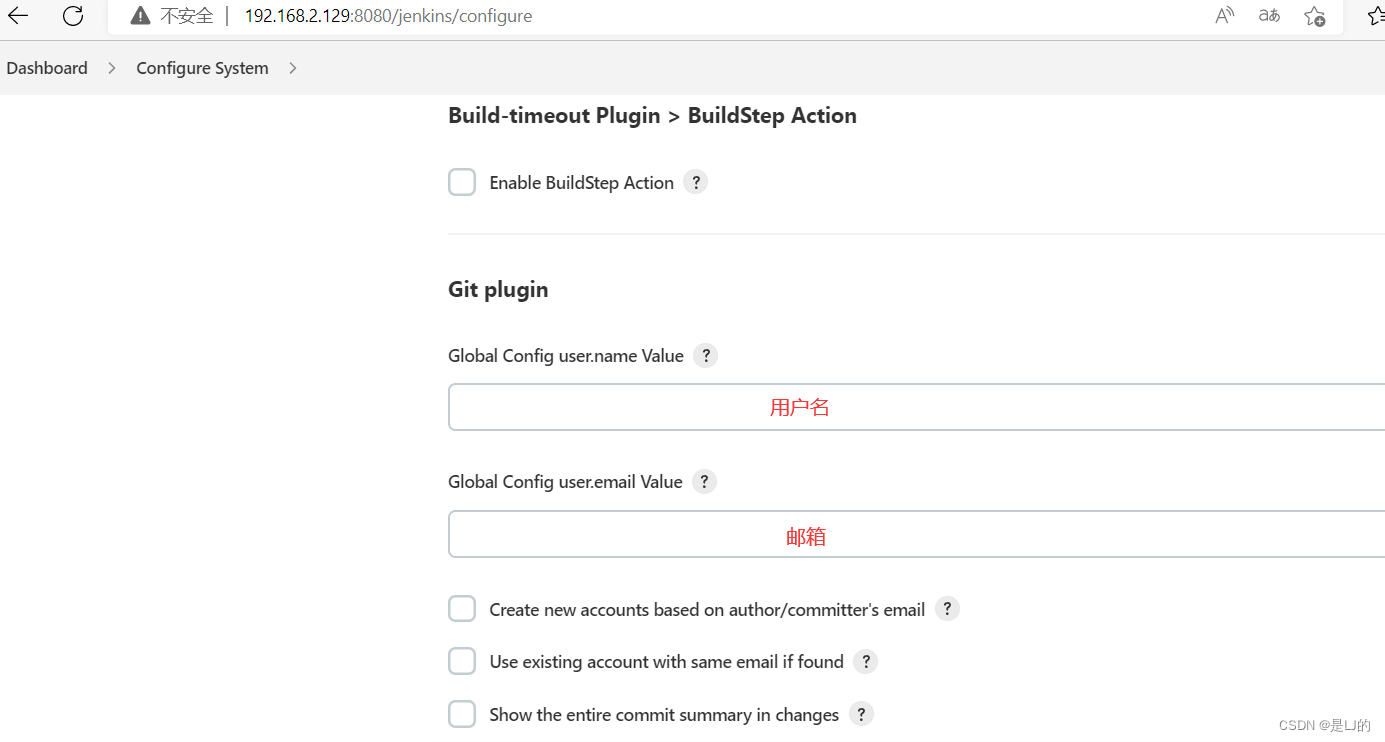Screen dimensions: 1385x742
Task: Open help for Global Config user.email Value
Action: (x=705, y=481)
